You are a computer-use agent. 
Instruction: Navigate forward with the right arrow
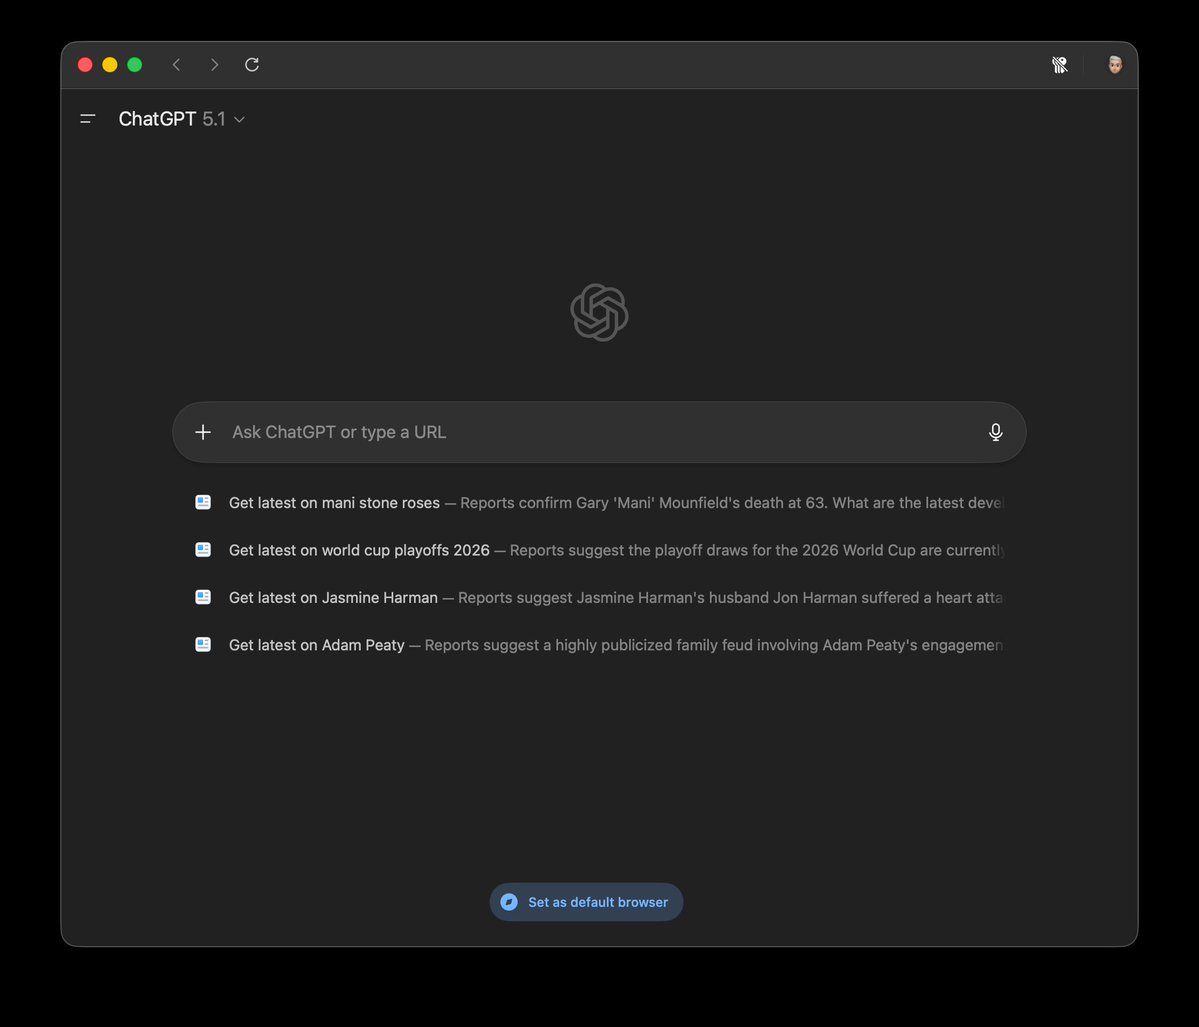click(214, 64)
